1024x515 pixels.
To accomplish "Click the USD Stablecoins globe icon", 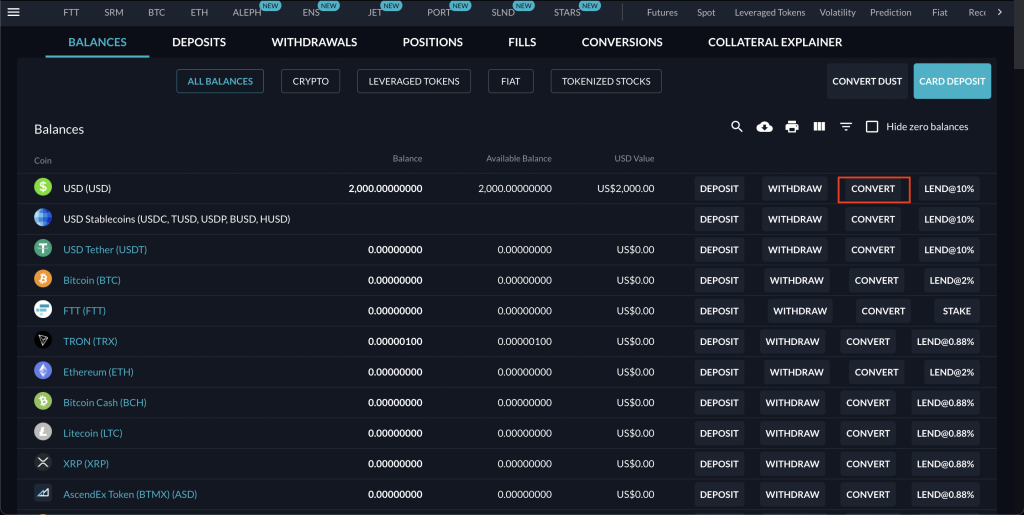I will [43, 217].
